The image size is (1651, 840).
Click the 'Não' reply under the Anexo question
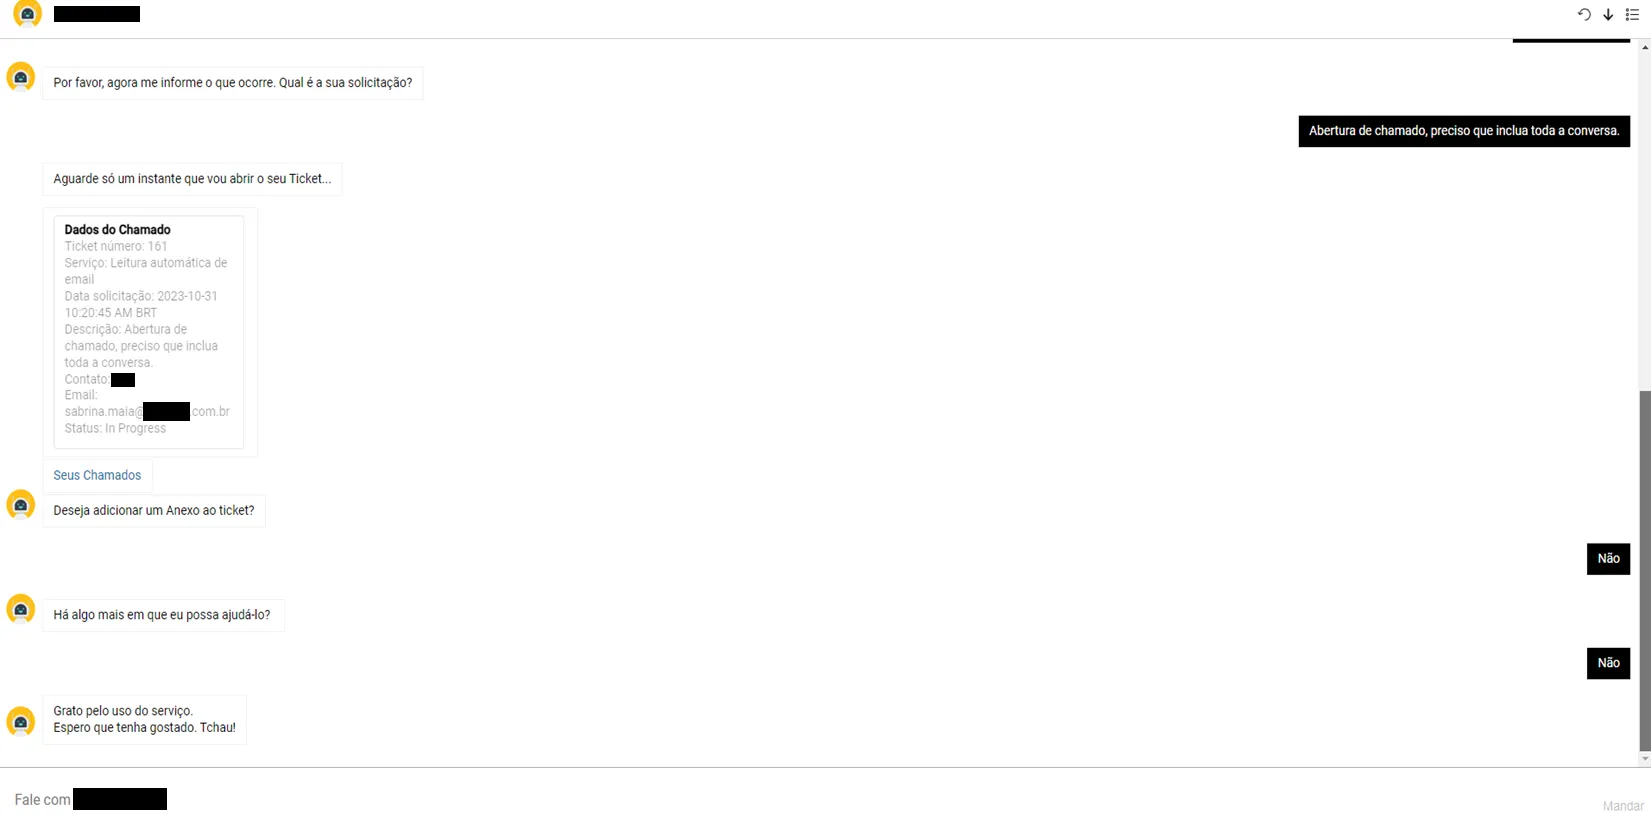[x=1608, y=559]
